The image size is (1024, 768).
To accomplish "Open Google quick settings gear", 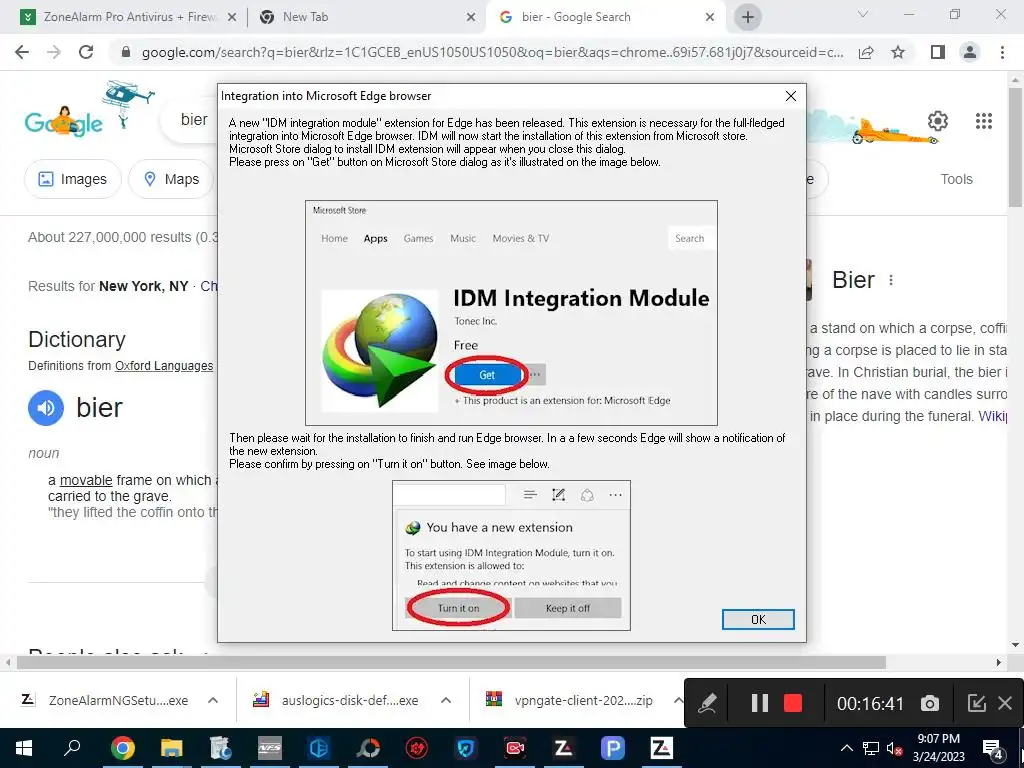I will (x=938, y=121).
